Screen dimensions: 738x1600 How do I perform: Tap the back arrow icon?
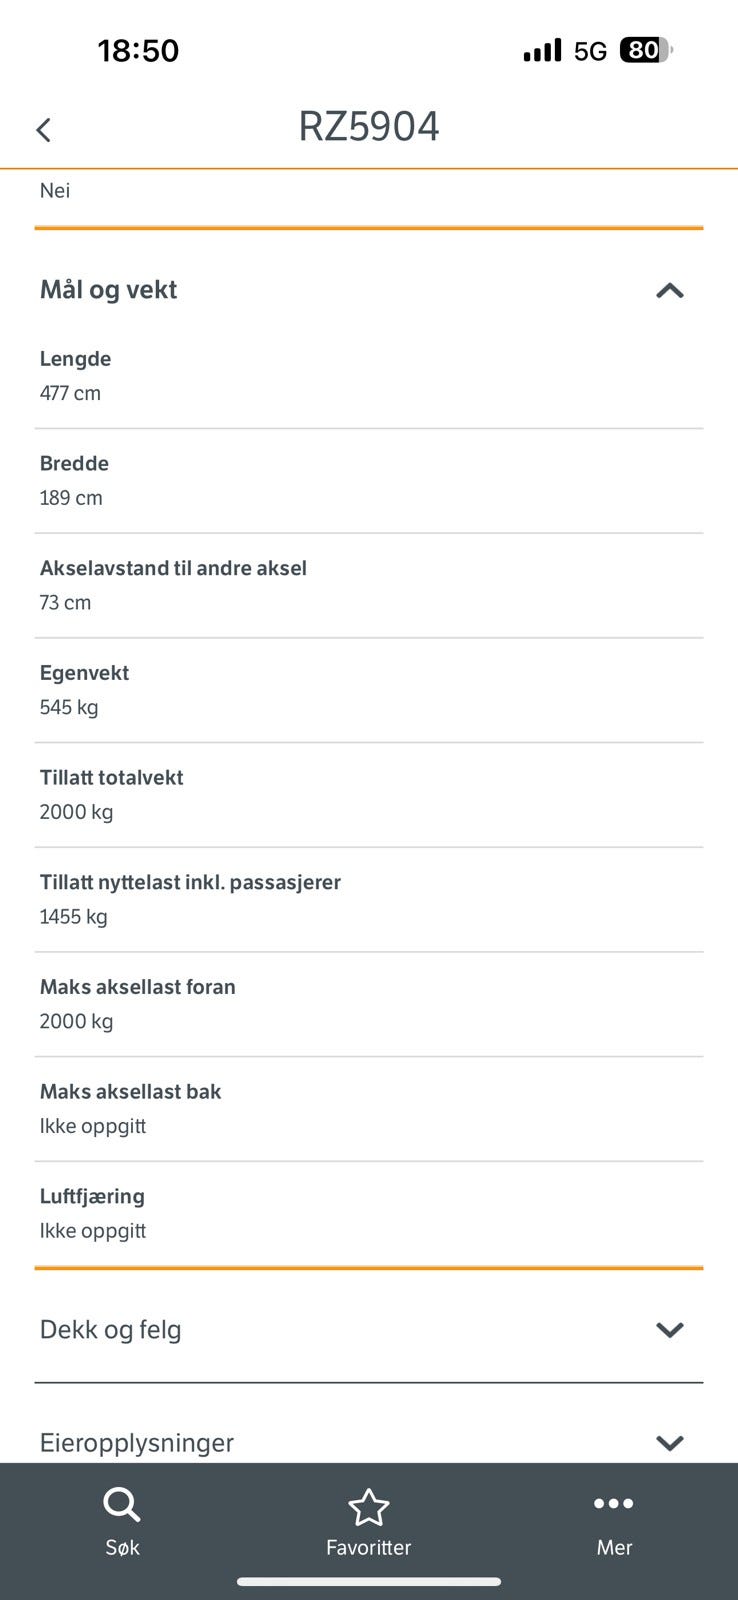(43, 130)
